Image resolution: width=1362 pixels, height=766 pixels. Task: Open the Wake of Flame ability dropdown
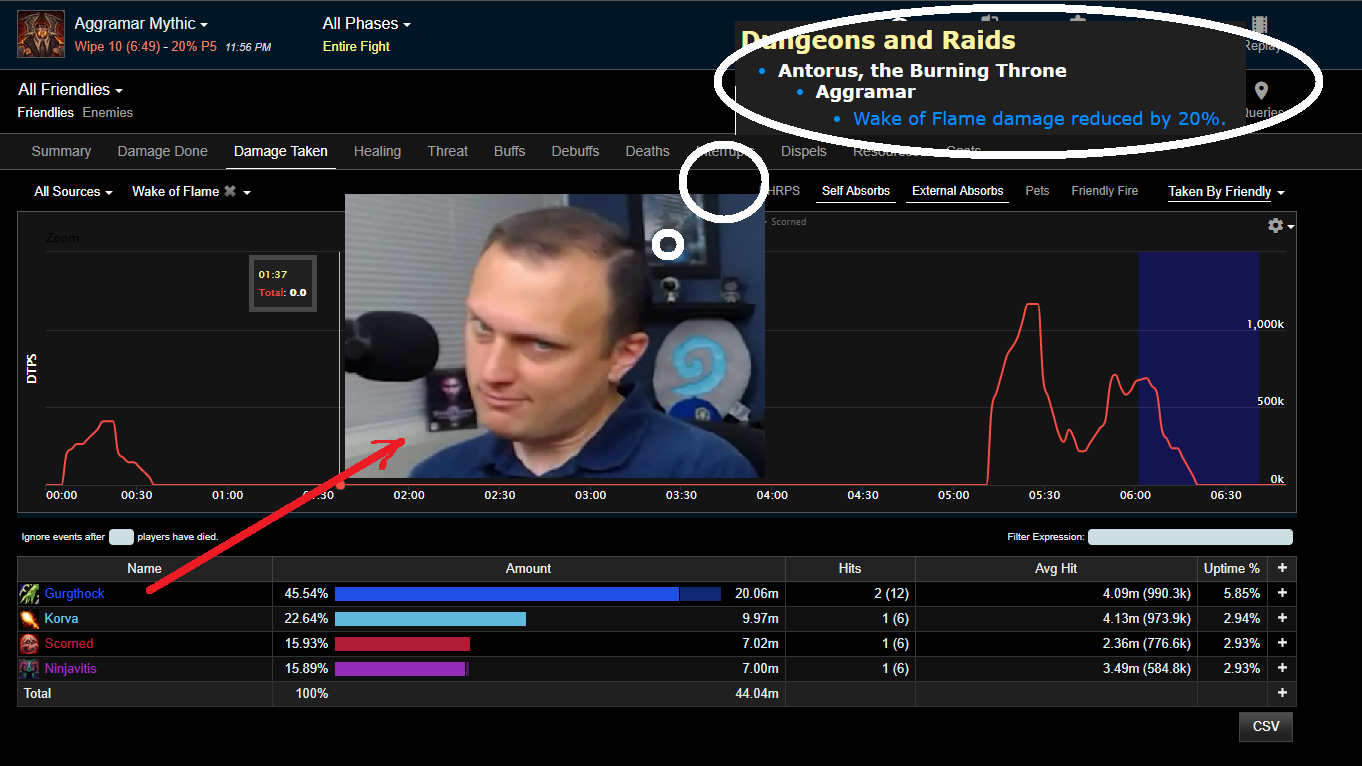click(x=190, y=191)
